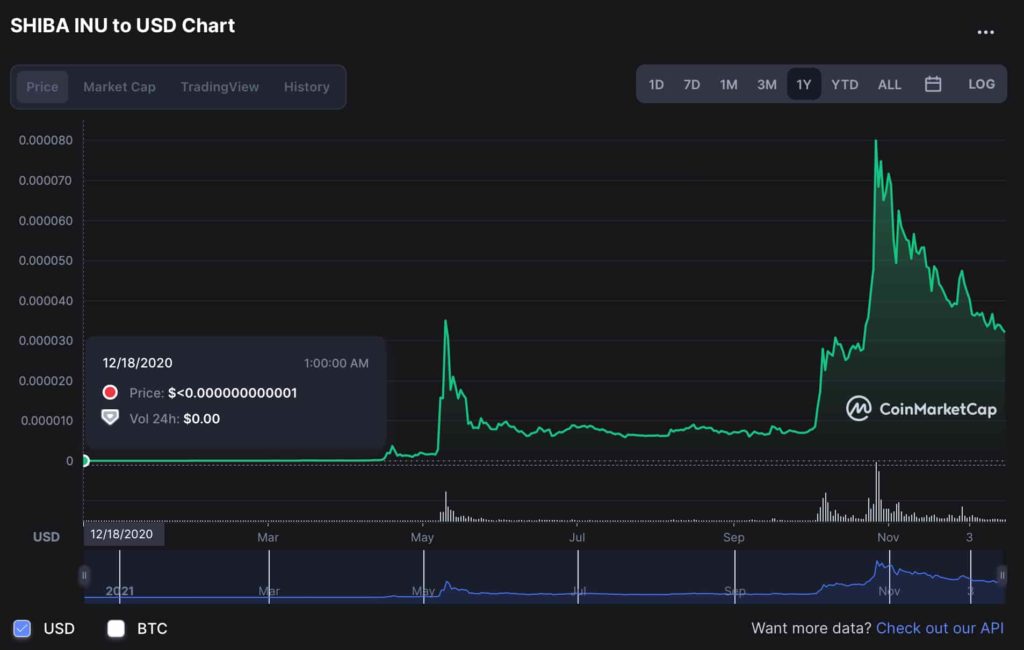
Task: Switch to the Price tab
Action: click(42, 87)
